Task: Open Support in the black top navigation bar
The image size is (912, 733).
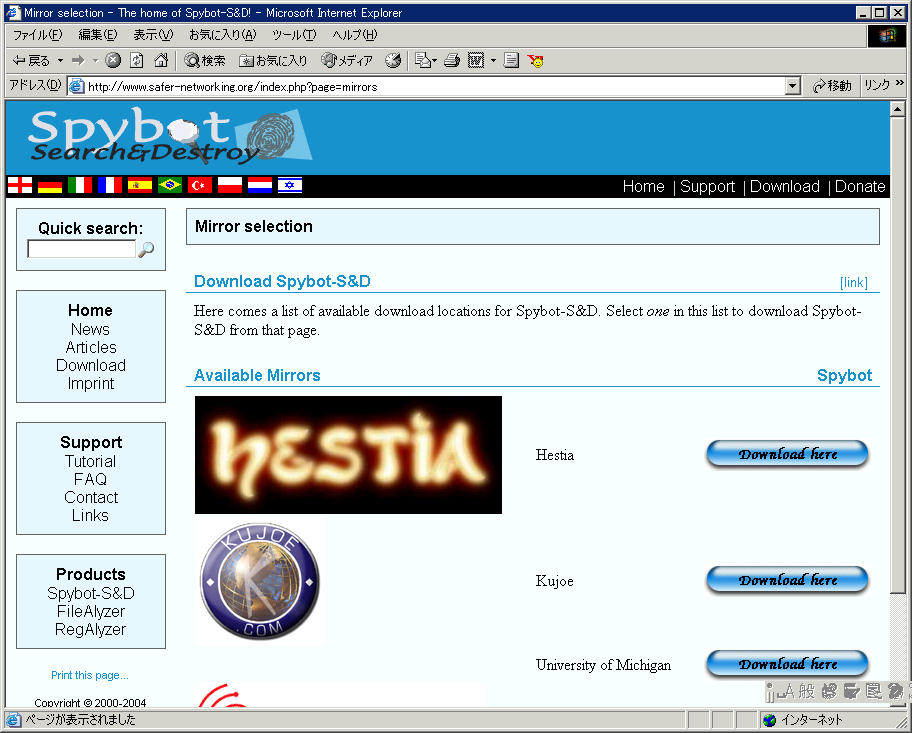Action: click(707, 186)
